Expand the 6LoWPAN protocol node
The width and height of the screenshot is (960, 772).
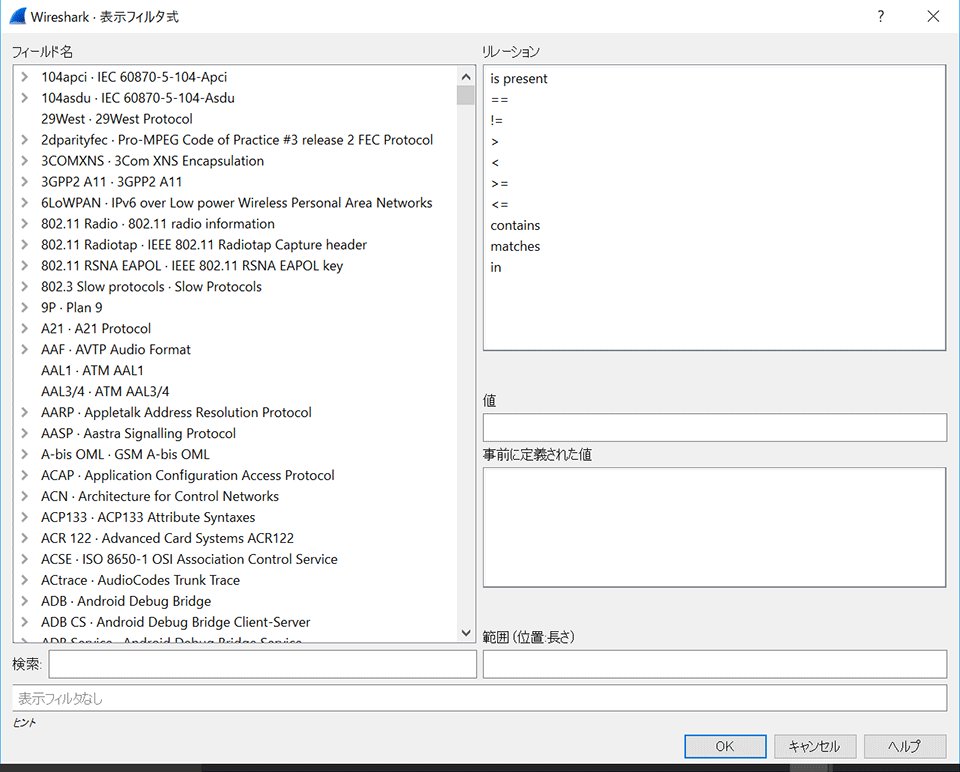(x=24, y=203)
